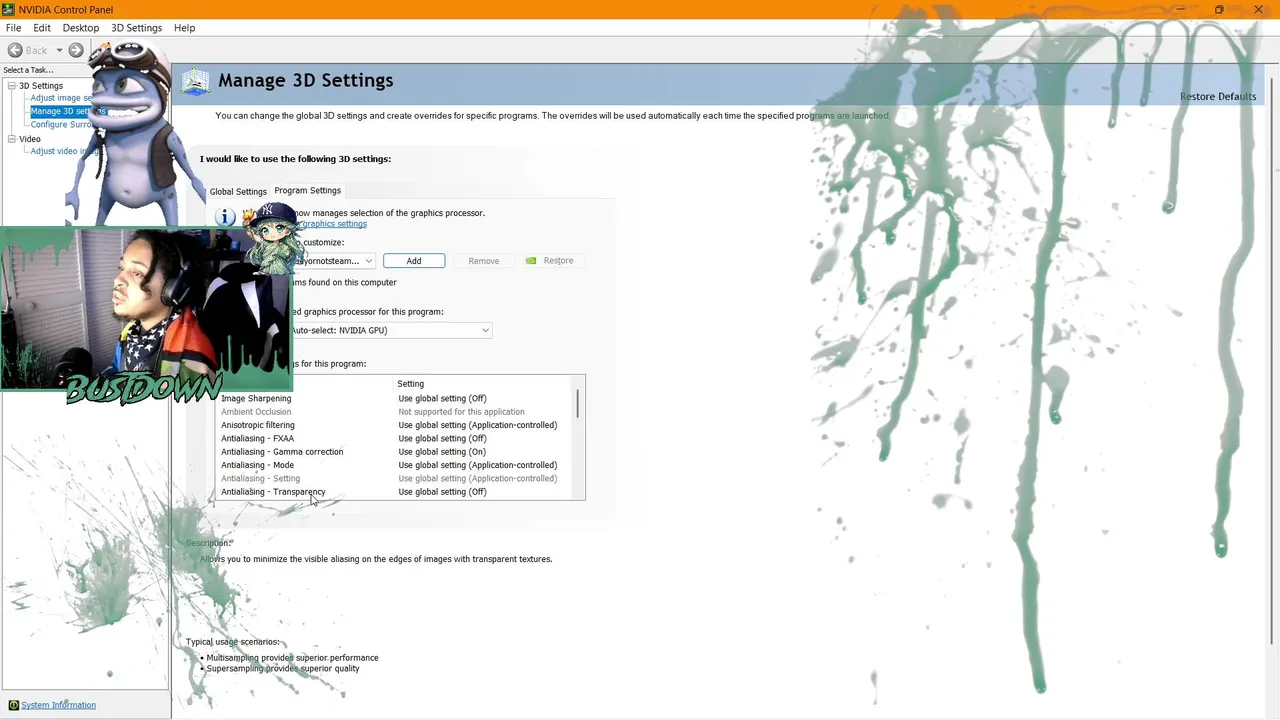Viewport: 1280px width, 720px height.
Task: Click the Setting column header
Action: pyautogui.click(x=411, y=384)
